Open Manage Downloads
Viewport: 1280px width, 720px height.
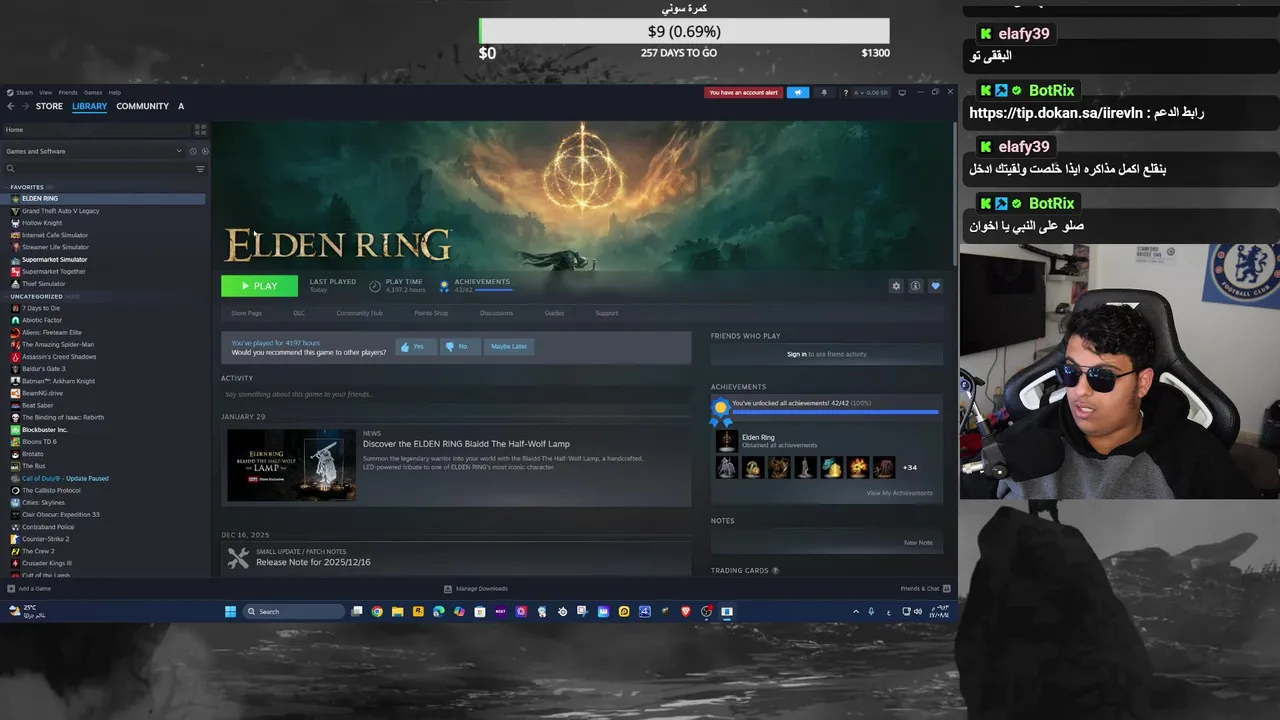click(x=475, y=589)
